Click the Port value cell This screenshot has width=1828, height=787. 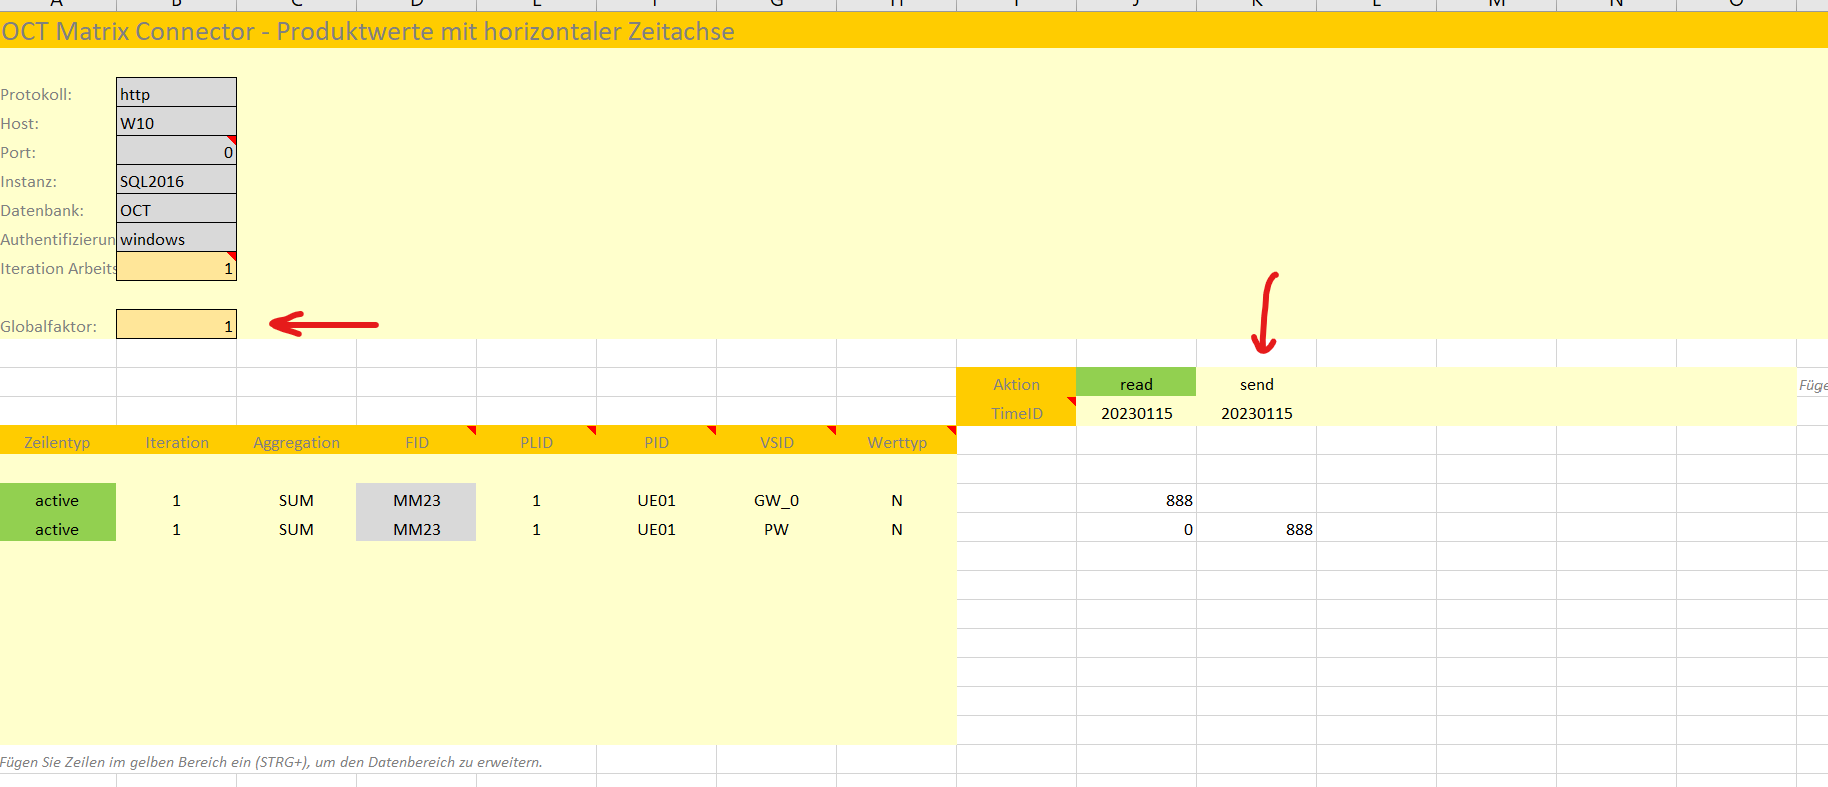click(x=176, y=152)
